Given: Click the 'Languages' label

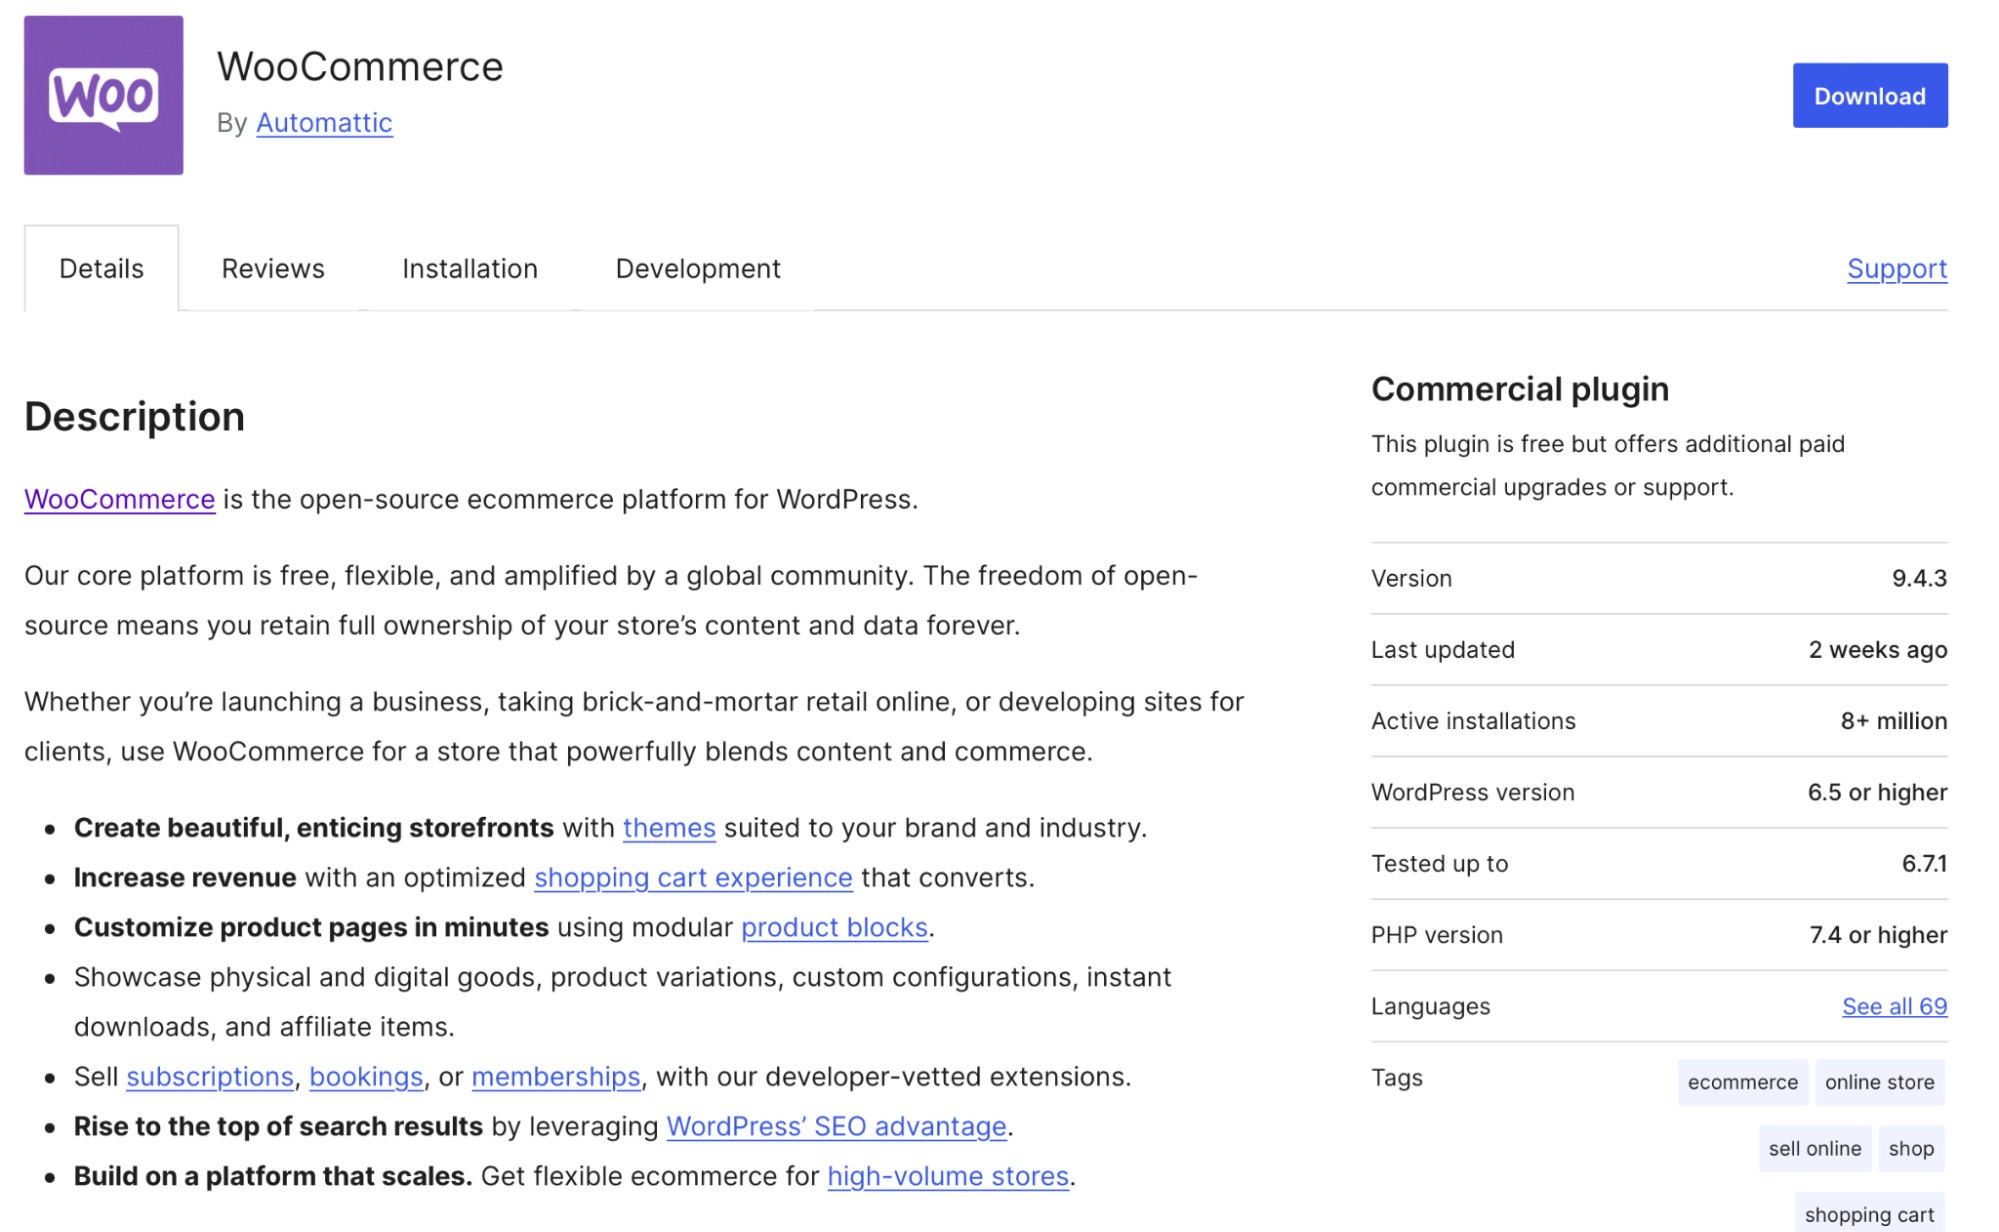Looking at the screenshot, I should [x=1430, y=1006].
